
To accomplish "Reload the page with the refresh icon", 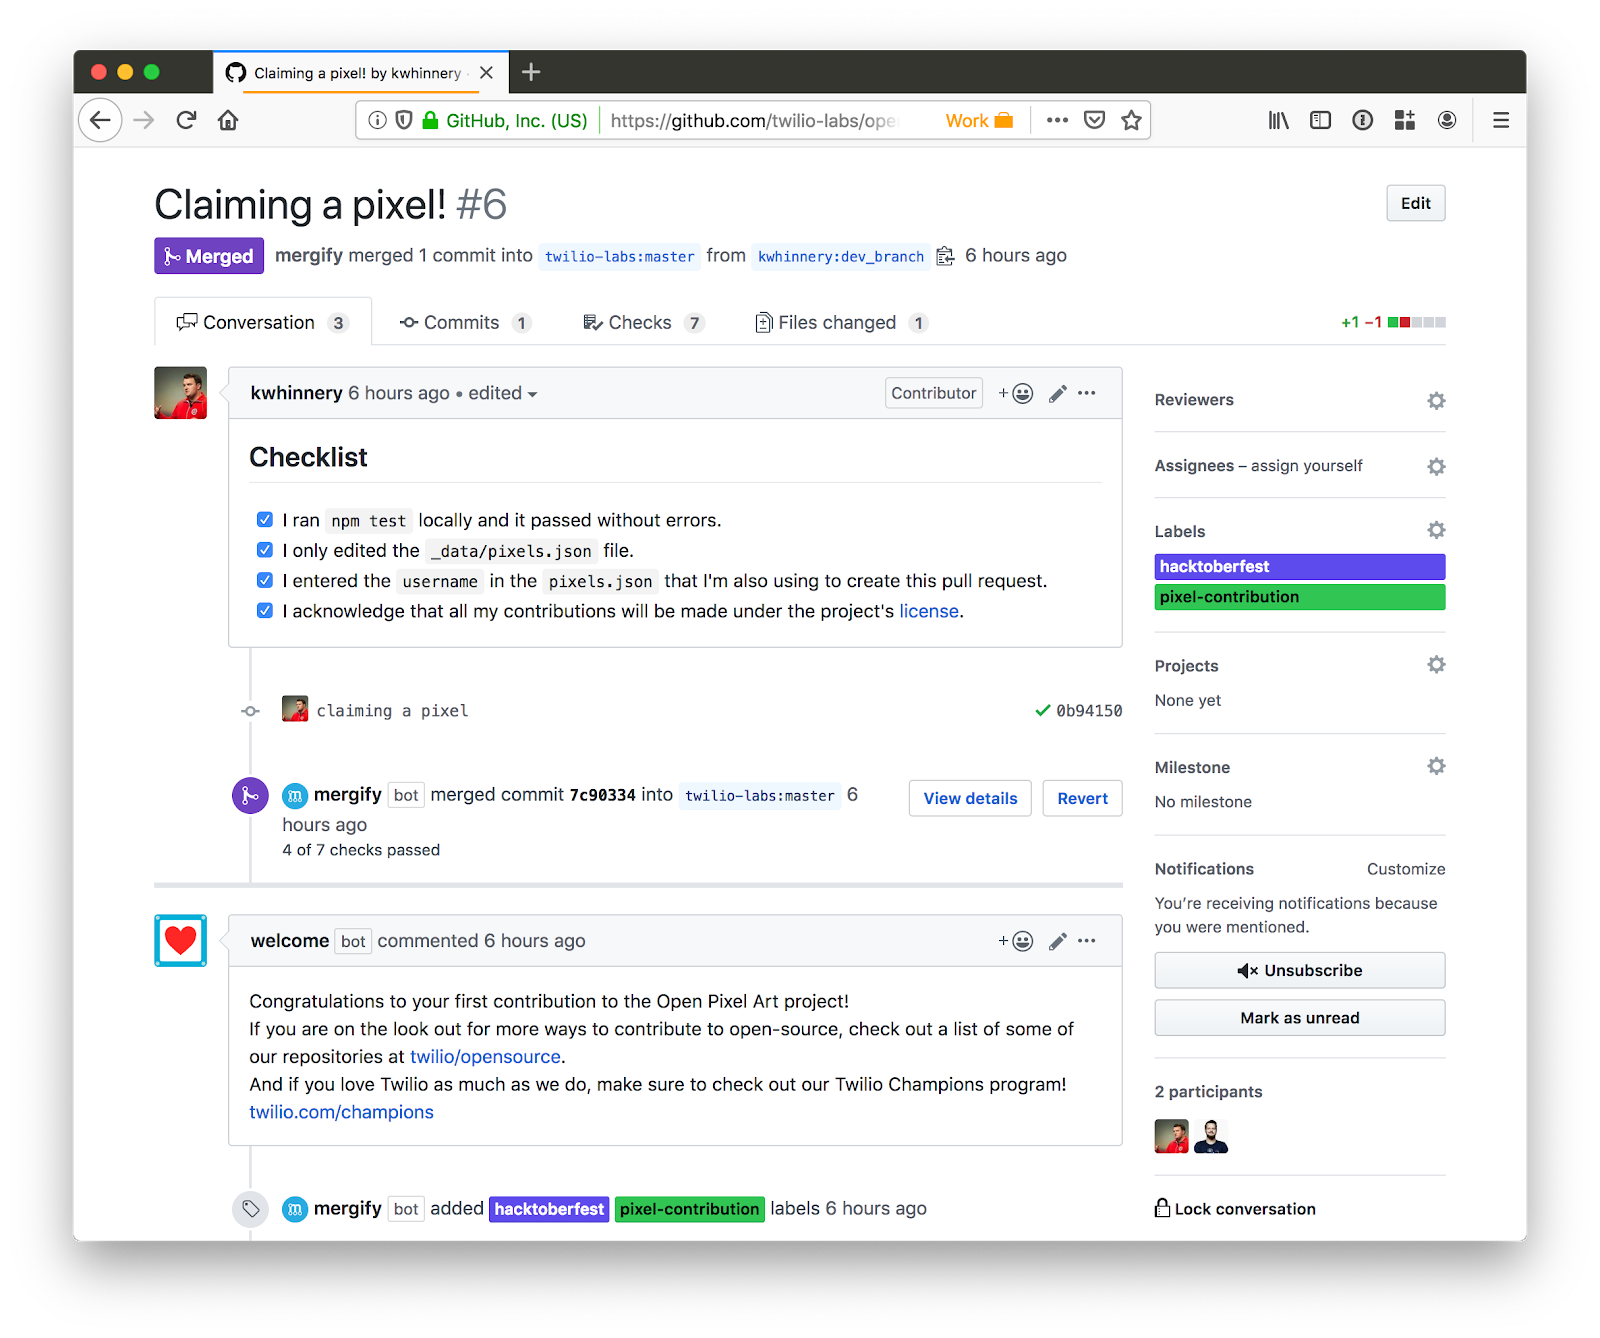I will click(x=186, y=121).
